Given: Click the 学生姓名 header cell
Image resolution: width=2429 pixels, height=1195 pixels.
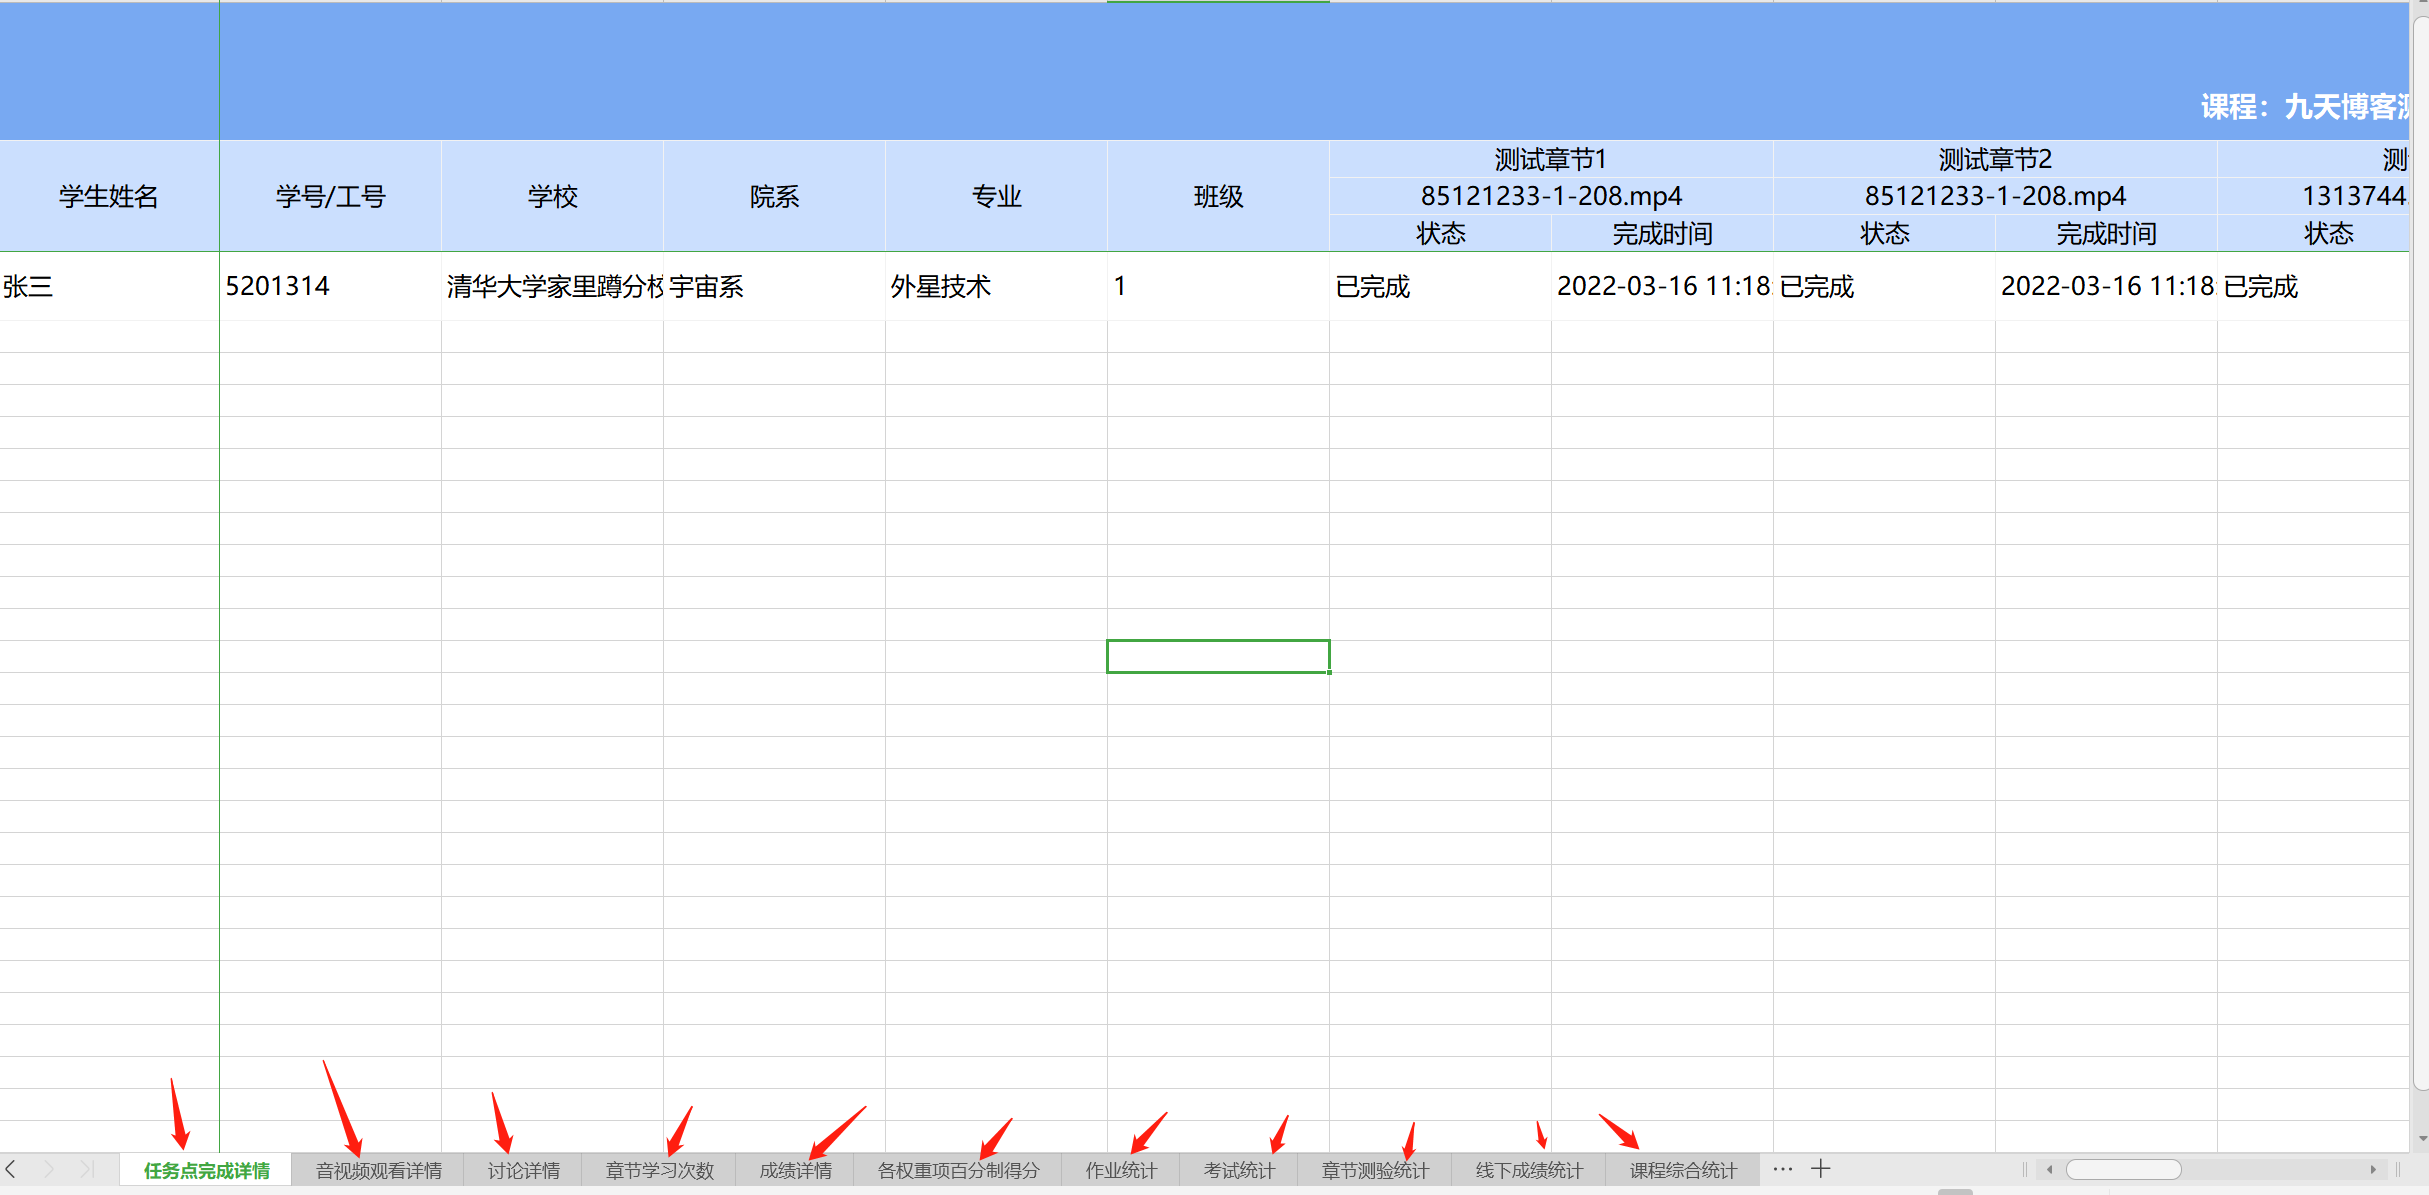Looking at the screenshot, I should (x=108, y=196).
